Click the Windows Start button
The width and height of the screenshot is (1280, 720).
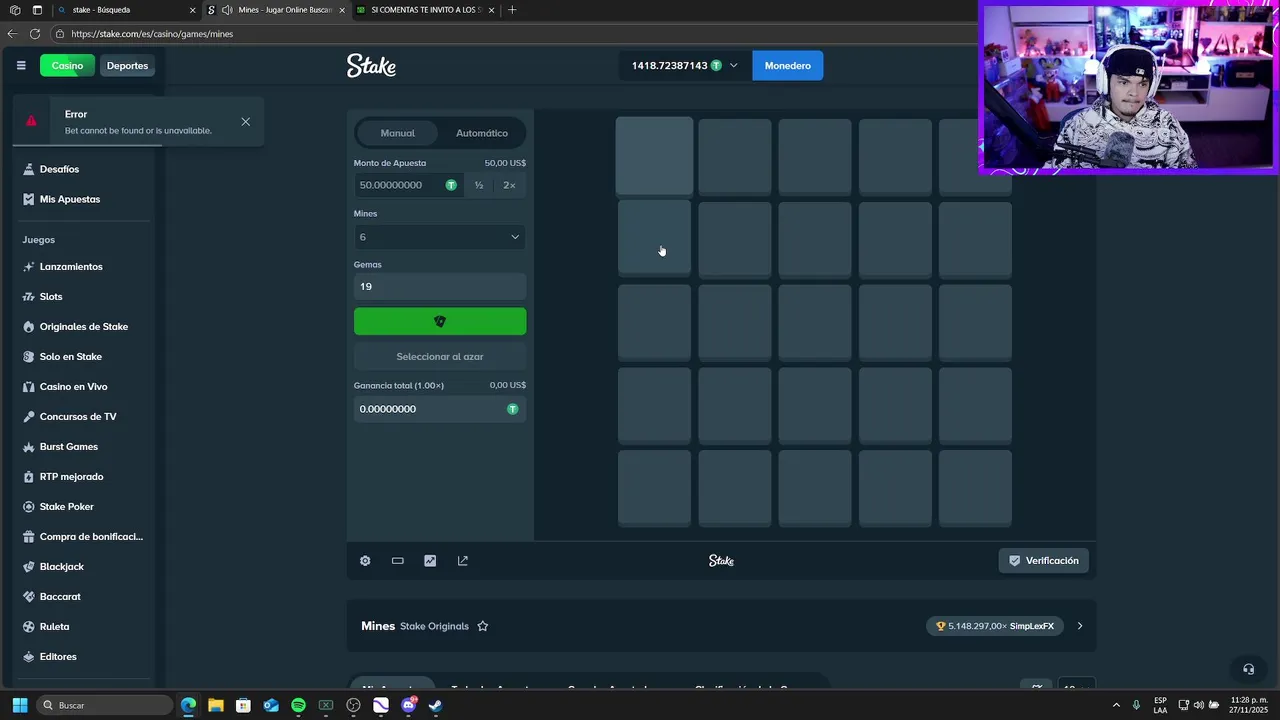[19, 705]
